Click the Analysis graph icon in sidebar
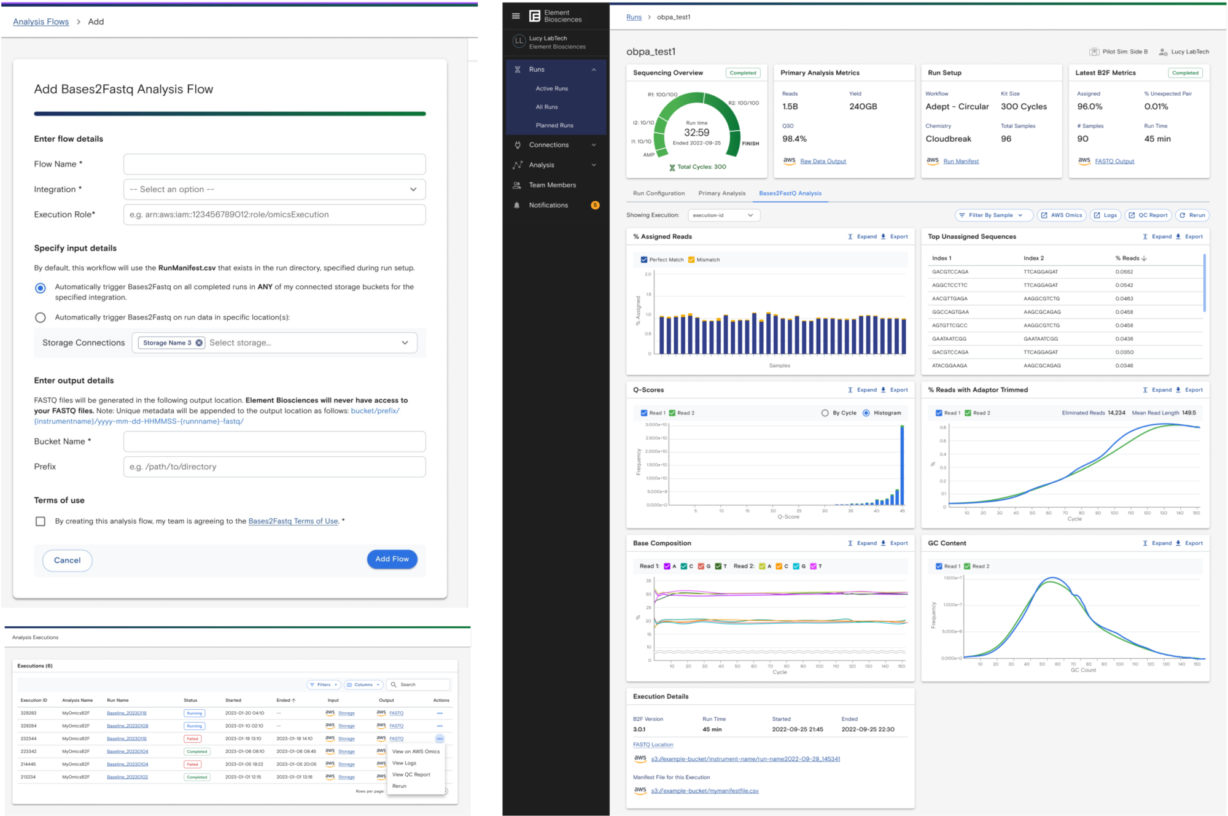 click(517, 165)
